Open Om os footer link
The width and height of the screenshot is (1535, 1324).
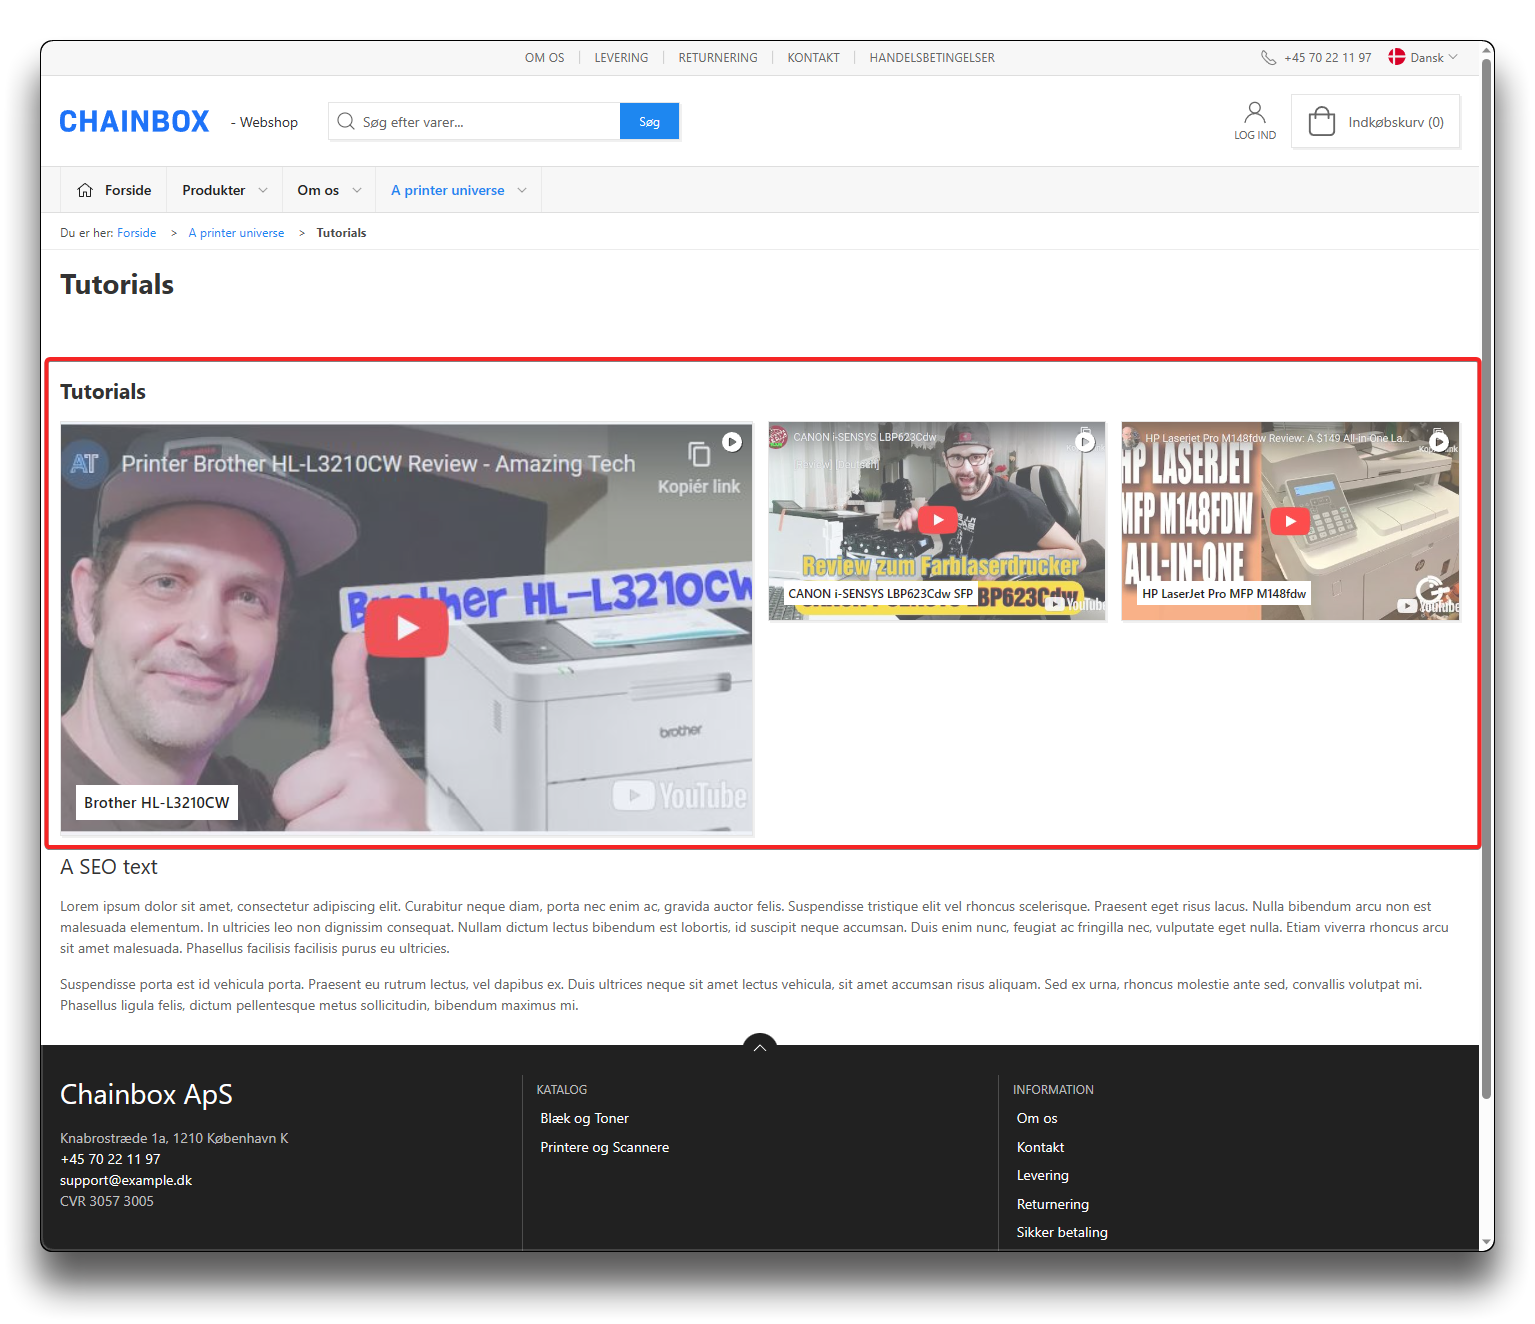coord(1037,1118)
